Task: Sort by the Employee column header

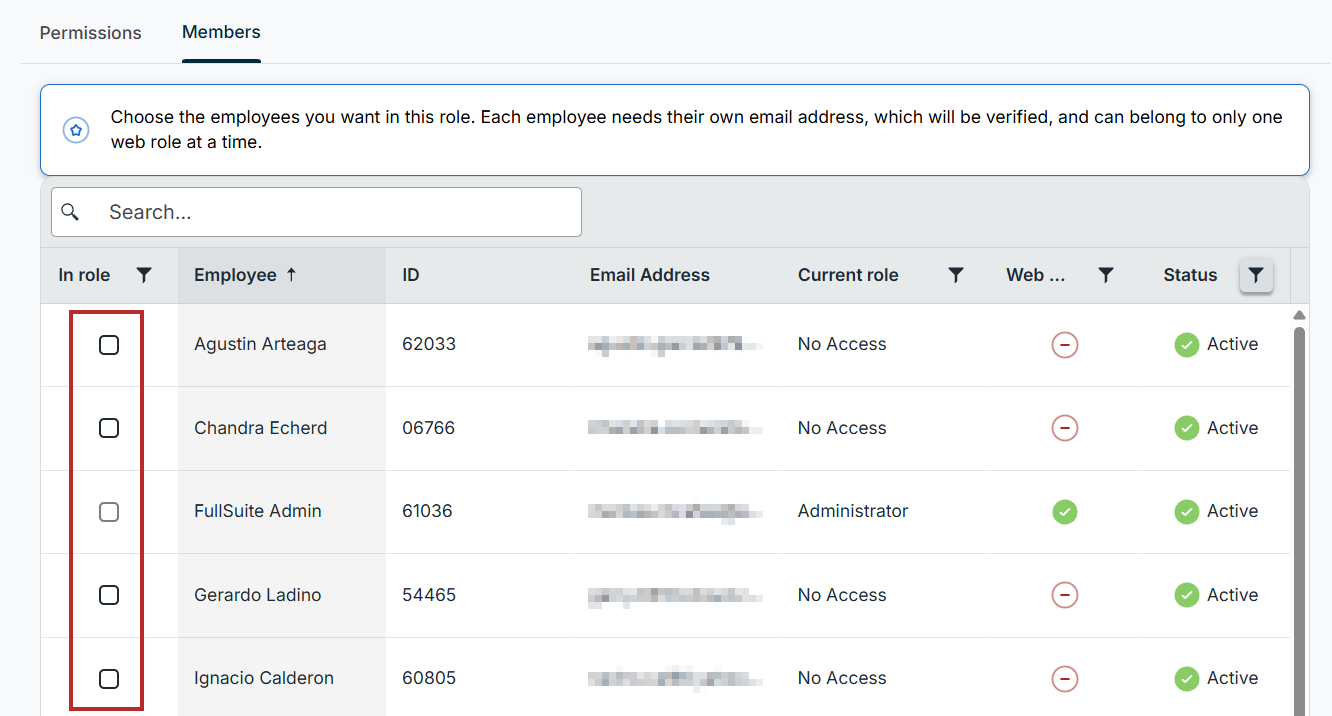Action: point(235,275)
